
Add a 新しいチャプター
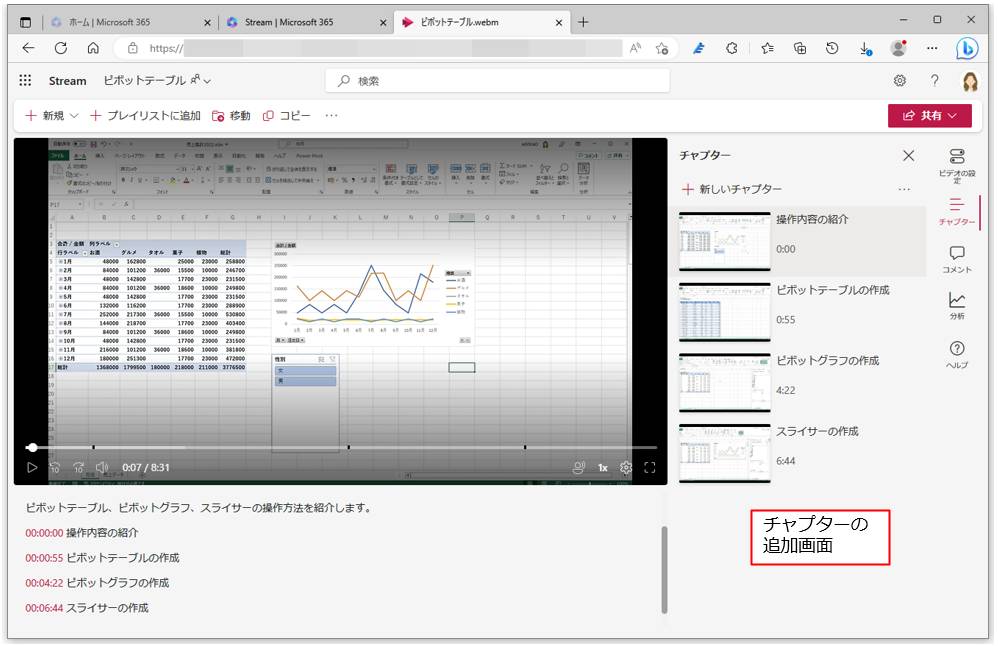pos(731,189)
